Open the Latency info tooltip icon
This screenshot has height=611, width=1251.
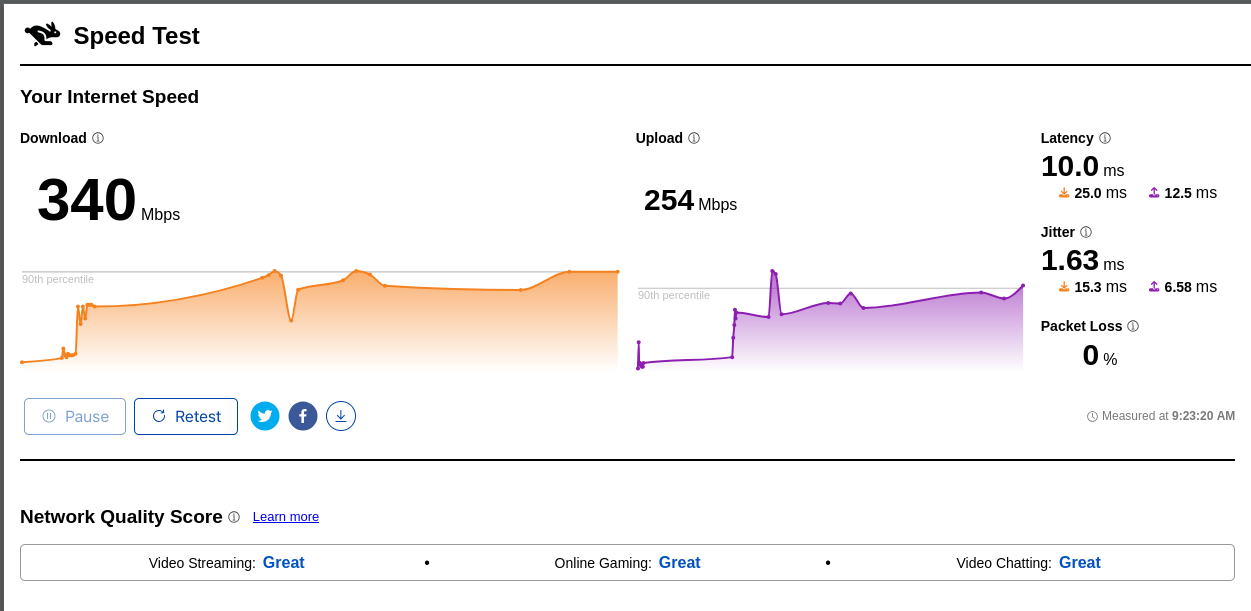pyautogui.click(x=1105, y=139)
